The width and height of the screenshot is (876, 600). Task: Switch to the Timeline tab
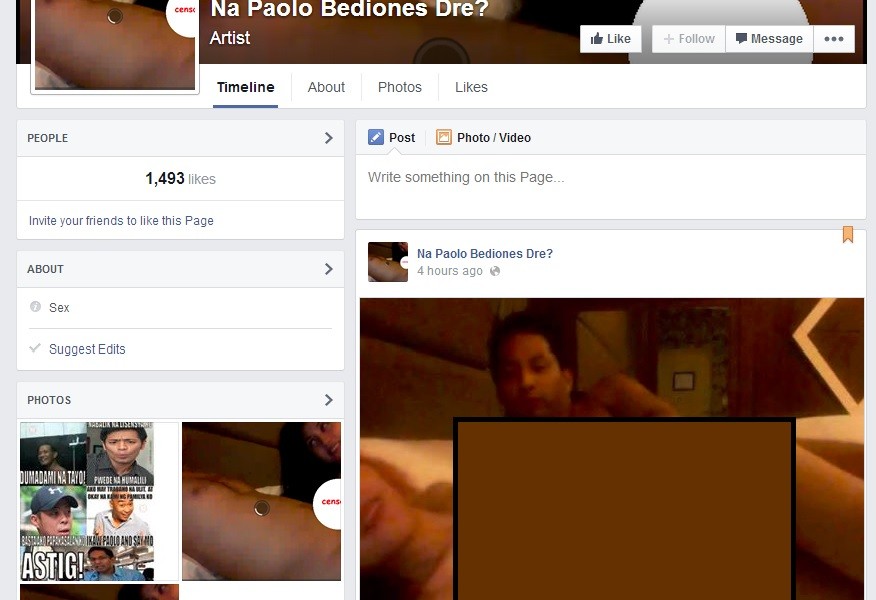(245, 87)
